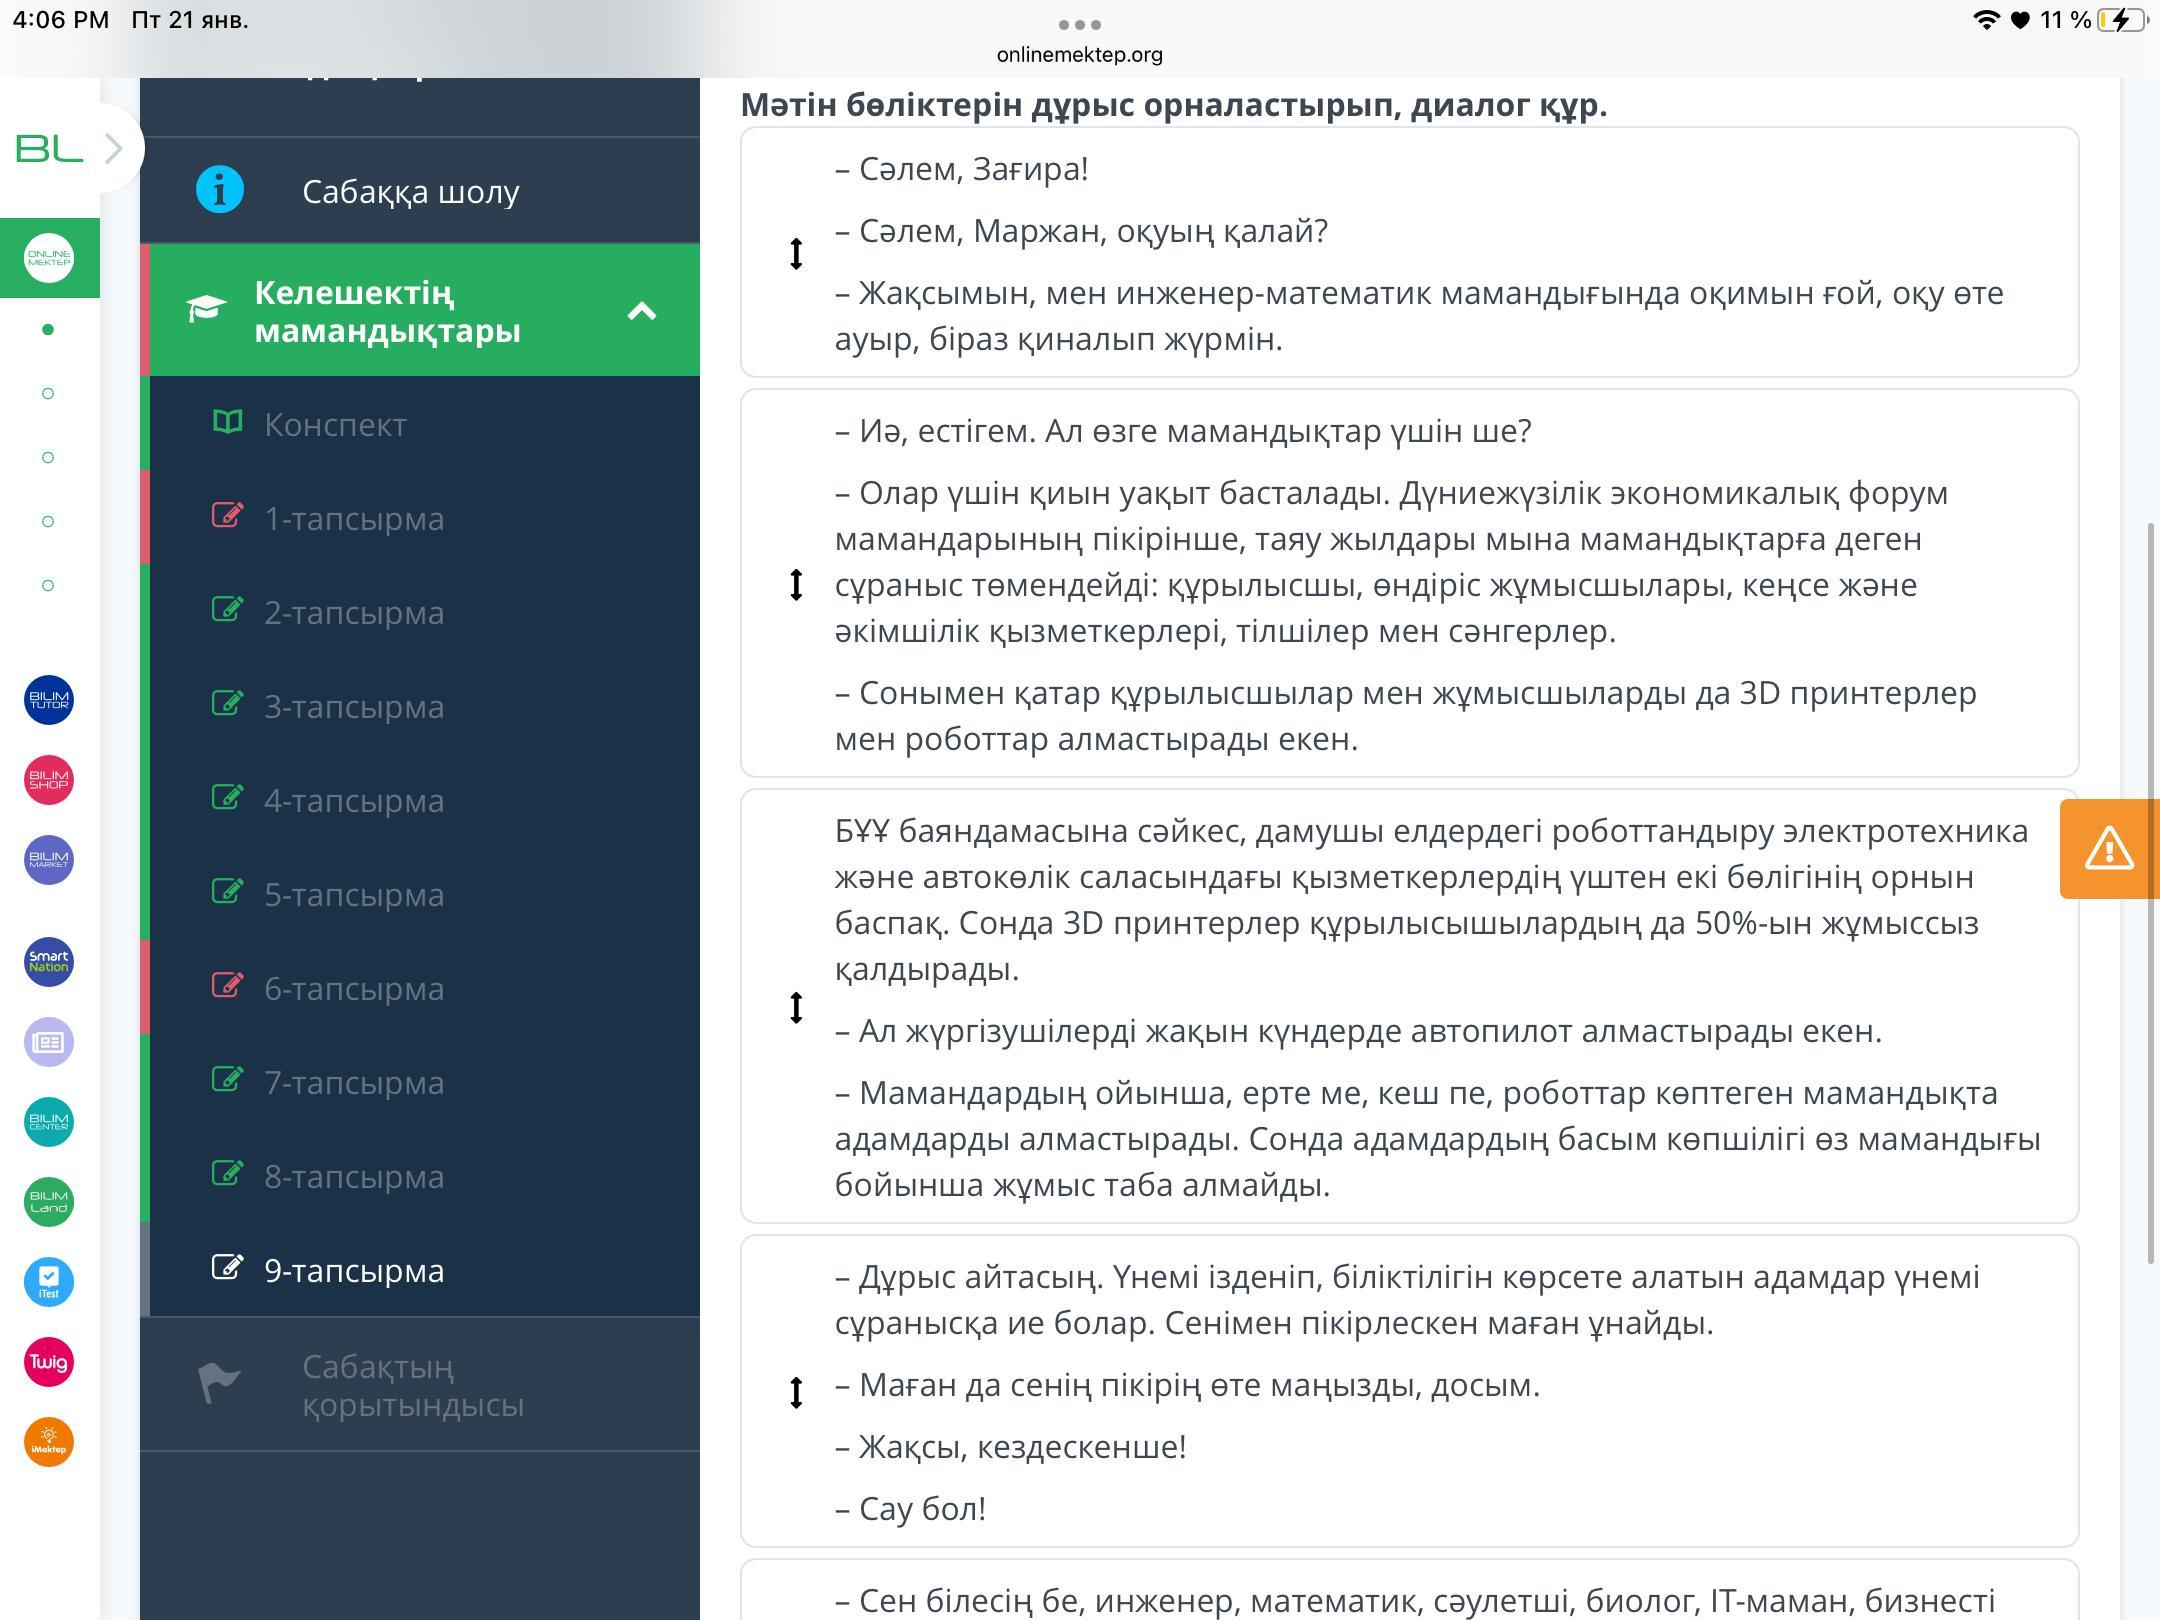
Task: Click the drag handle of the Сәлем, Зағира block
Action: coord(796,253)
